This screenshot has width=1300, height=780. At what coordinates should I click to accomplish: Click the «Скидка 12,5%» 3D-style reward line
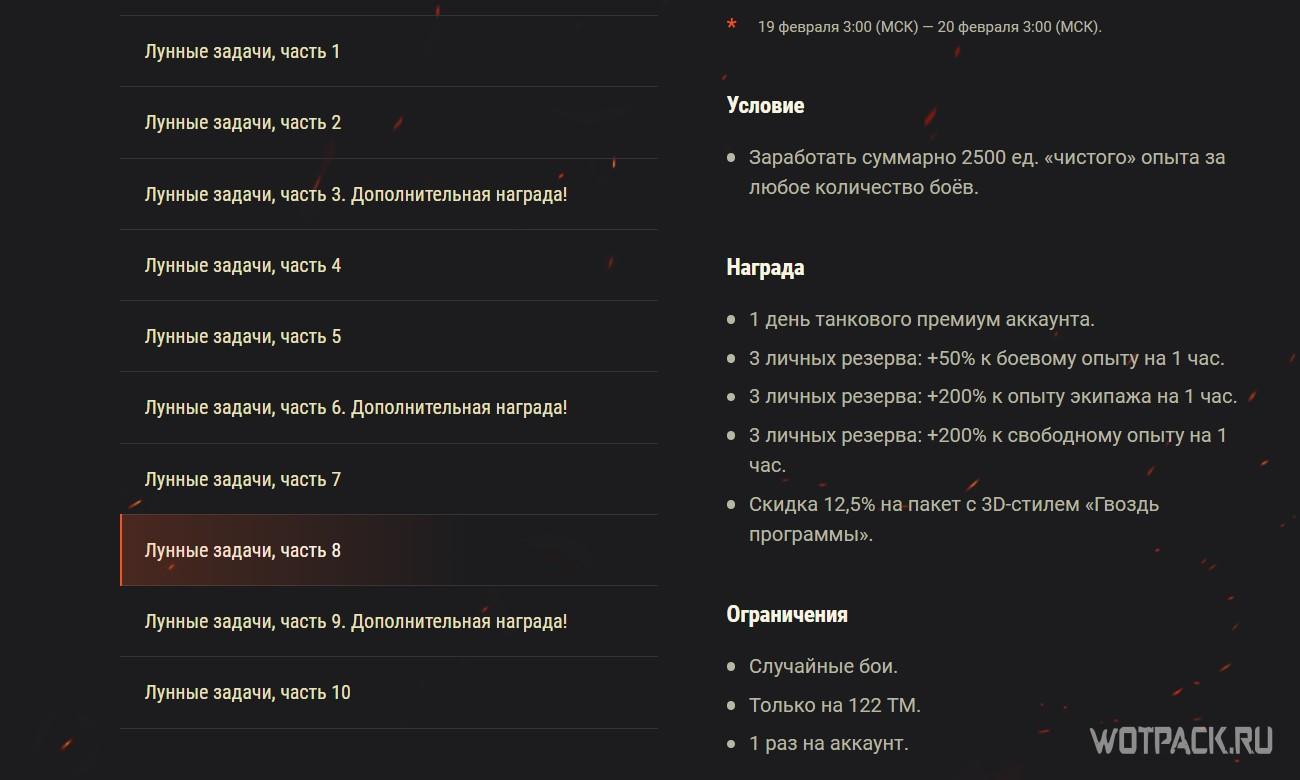click(x=953, y=504)
